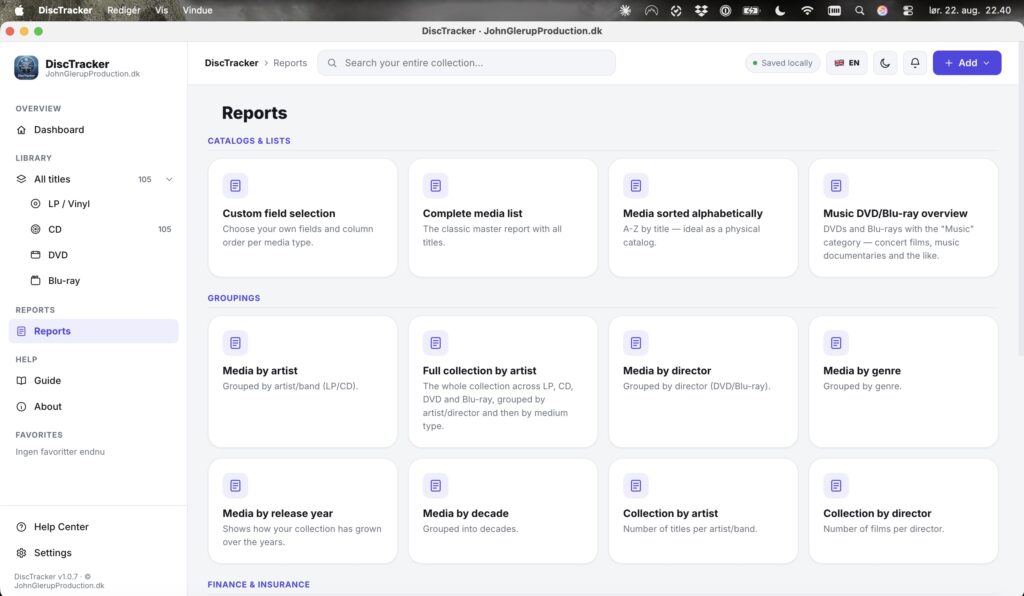
Task: Click the Media by artist card icon
Action: [x=235, y=343]
